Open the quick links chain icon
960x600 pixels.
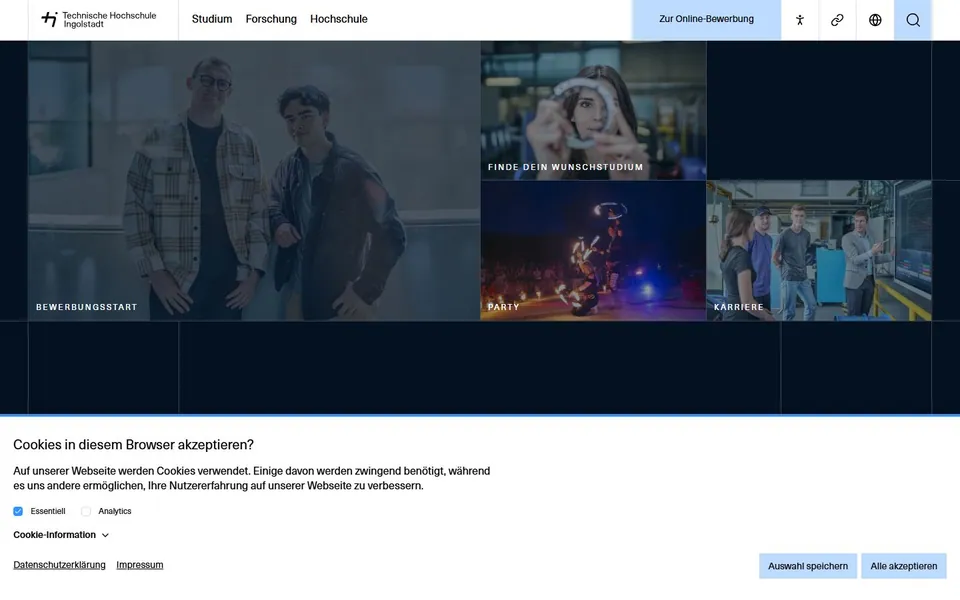pos(837,20)
